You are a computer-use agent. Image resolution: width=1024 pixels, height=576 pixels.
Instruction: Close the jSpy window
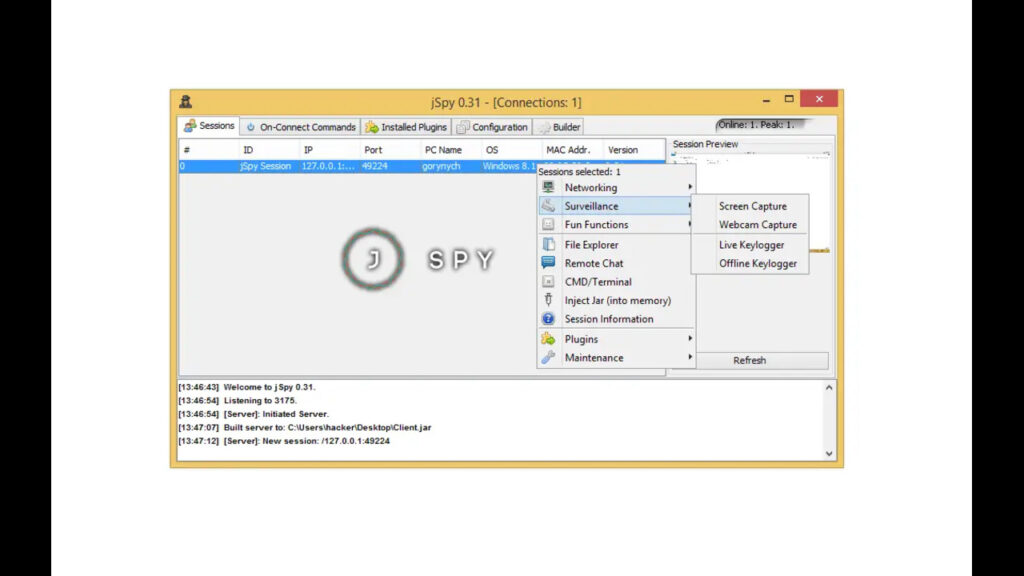coord(819,99)
